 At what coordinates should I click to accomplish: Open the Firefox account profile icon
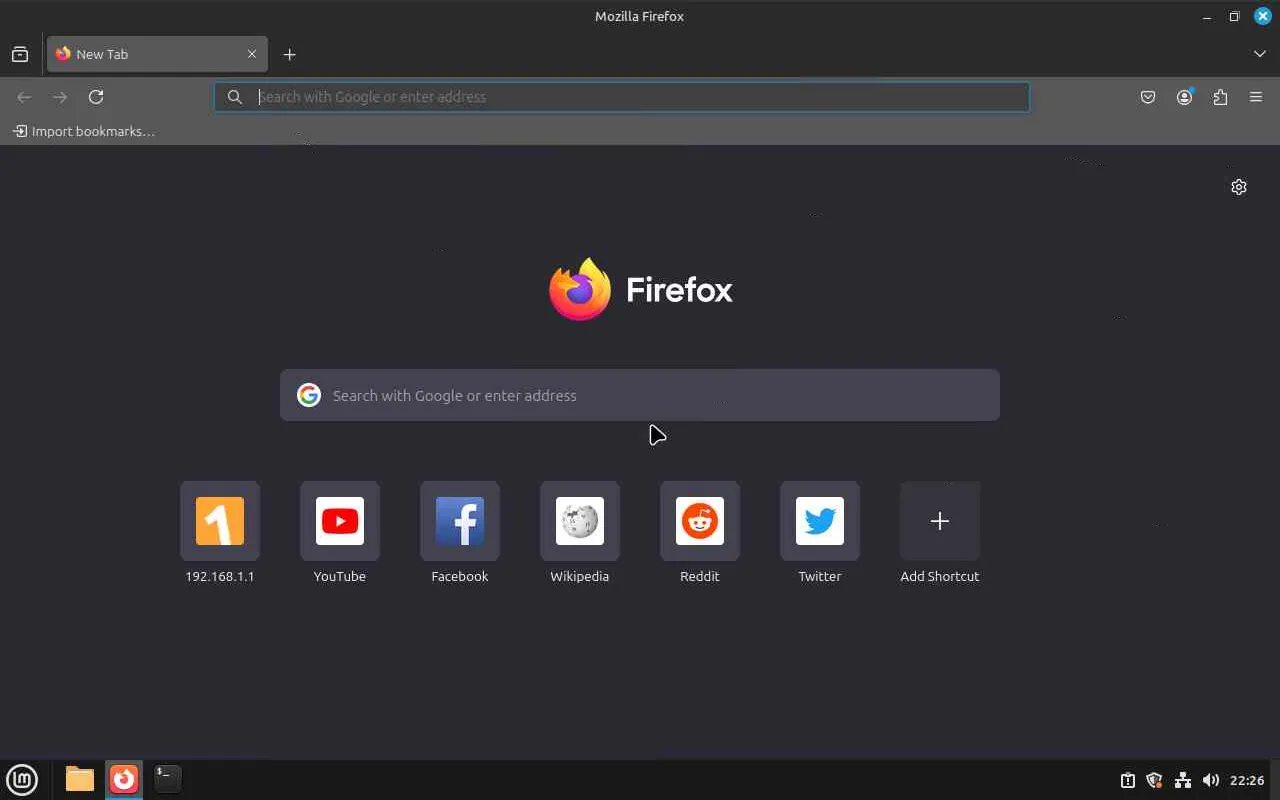click(x=1184, y=97)
